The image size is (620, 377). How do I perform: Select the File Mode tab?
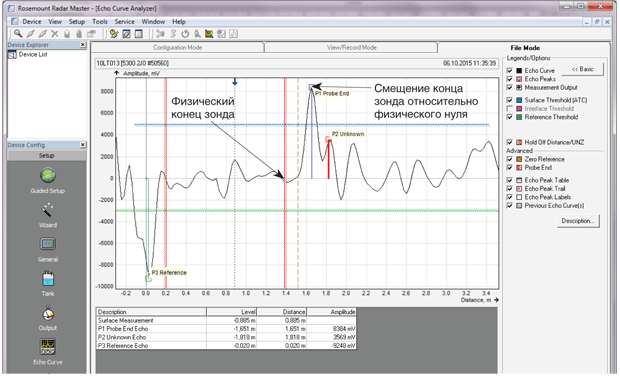pos(525,48)
